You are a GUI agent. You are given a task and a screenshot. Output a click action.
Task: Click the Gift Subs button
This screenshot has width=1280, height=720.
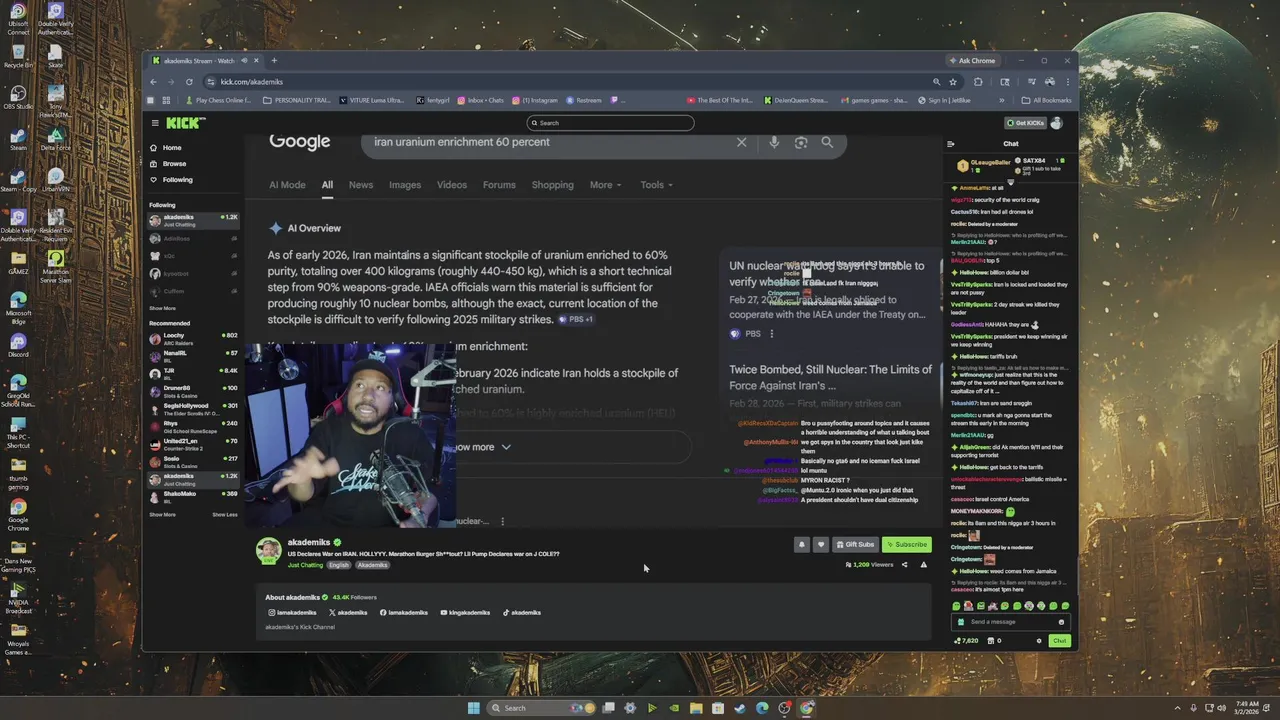[x=855, y=545]
